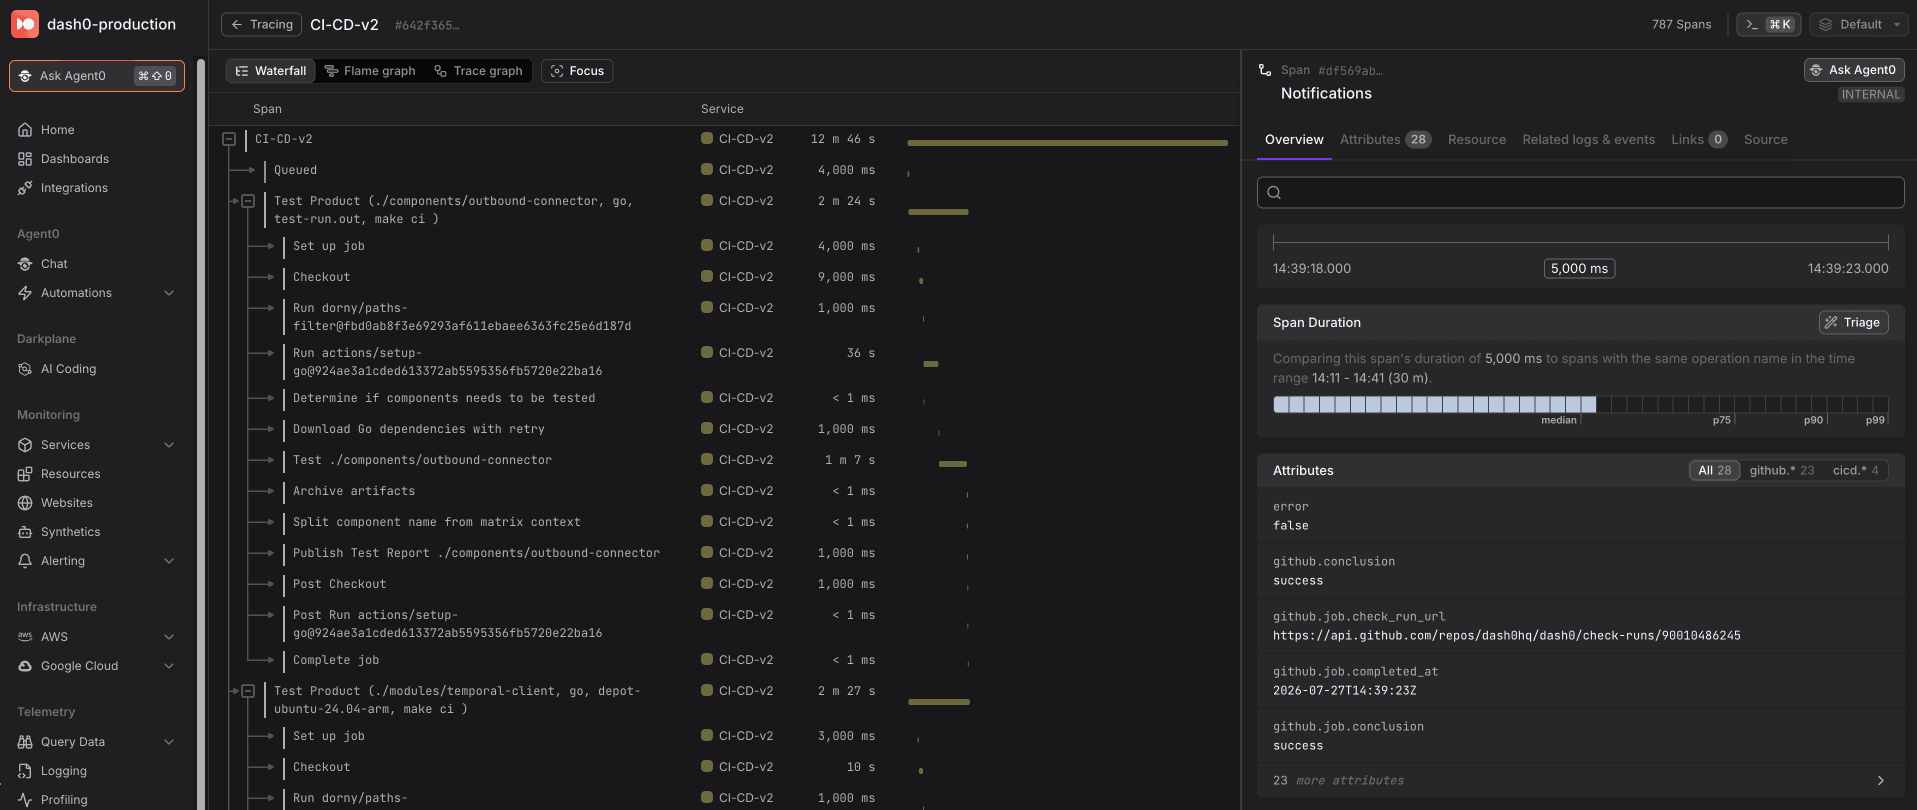
Task: Open Websites monitoring
Action: [66, 503]
